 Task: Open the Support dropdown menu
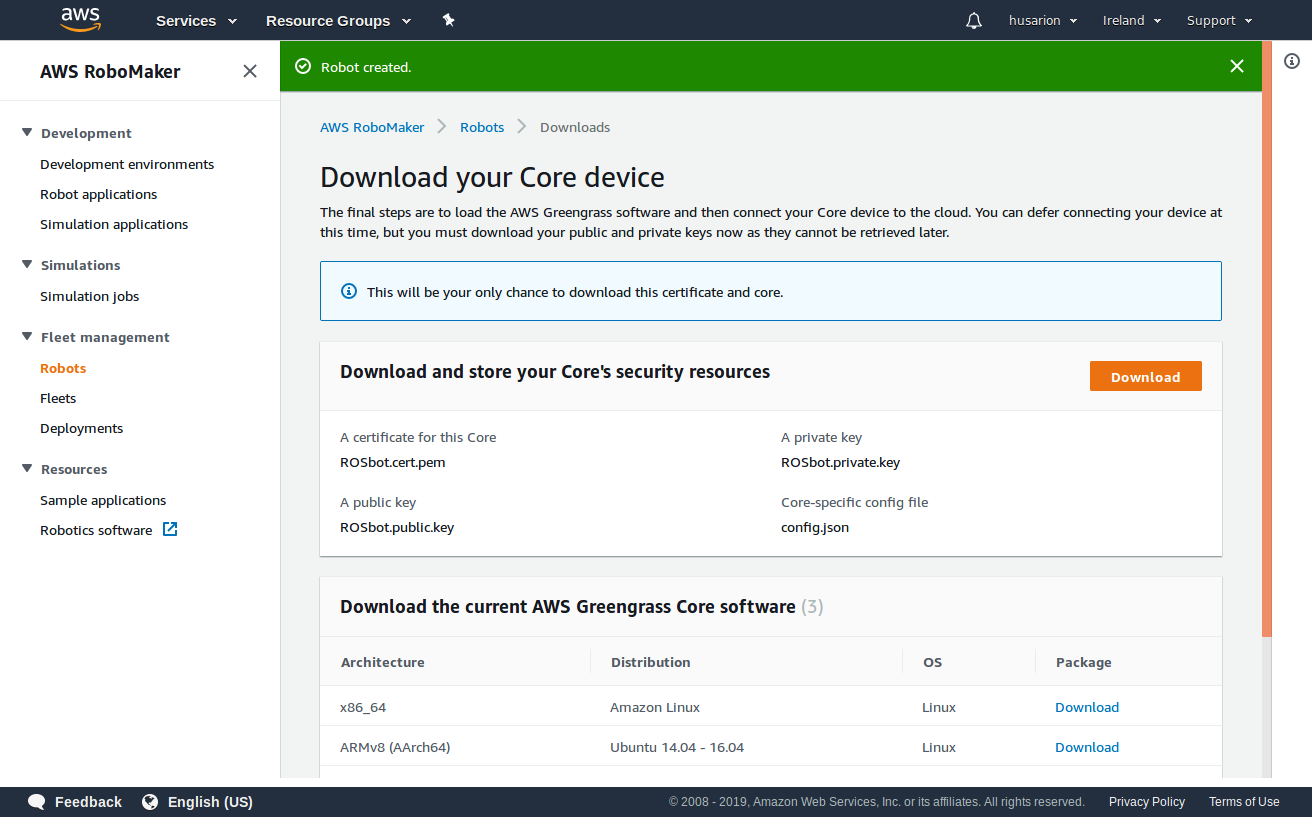pos(1220,20)
